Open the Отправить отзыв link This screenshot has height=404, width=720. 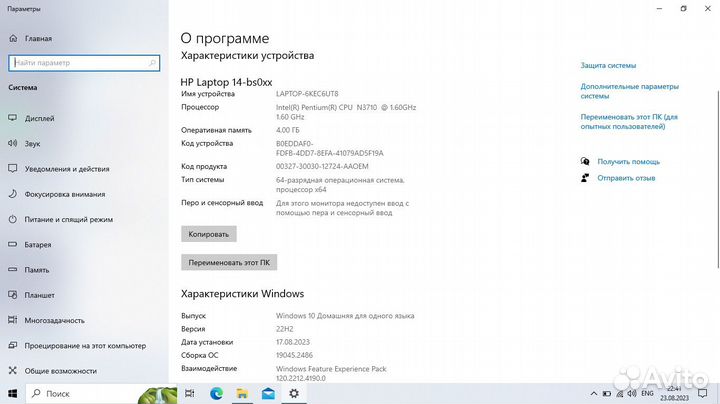[626, 178]
